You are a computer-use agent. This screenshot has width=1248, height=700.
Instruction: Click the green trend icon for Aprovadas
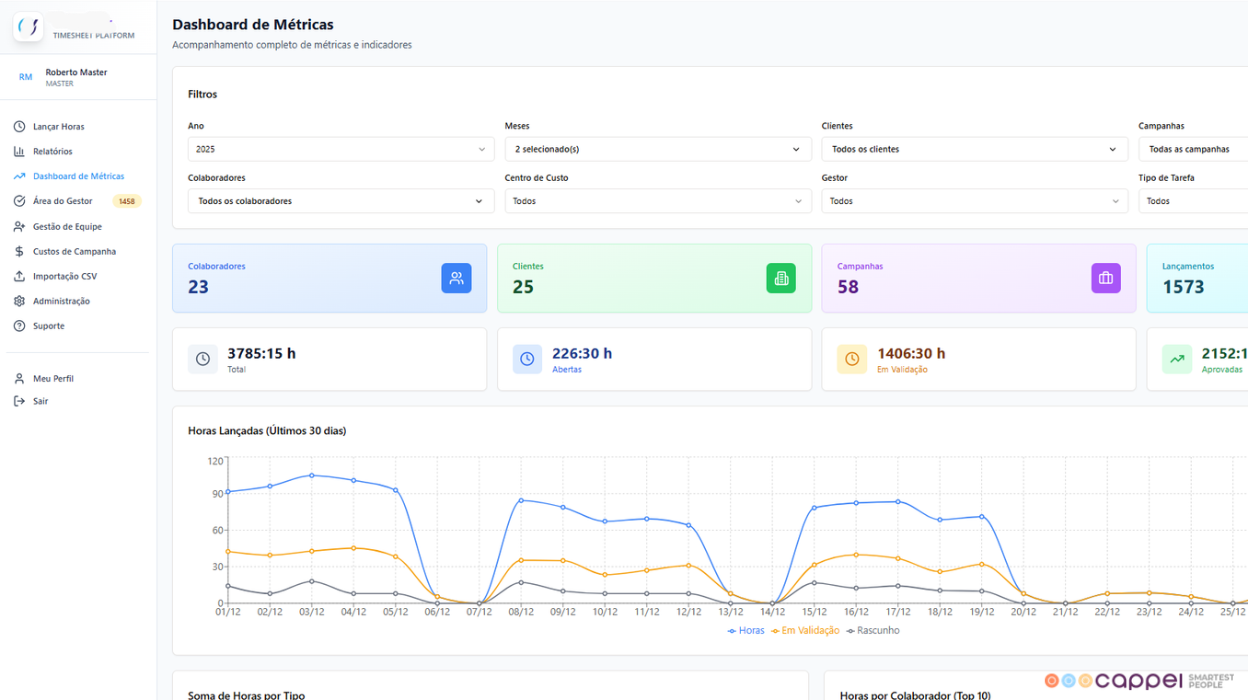tap(1177, 359)
